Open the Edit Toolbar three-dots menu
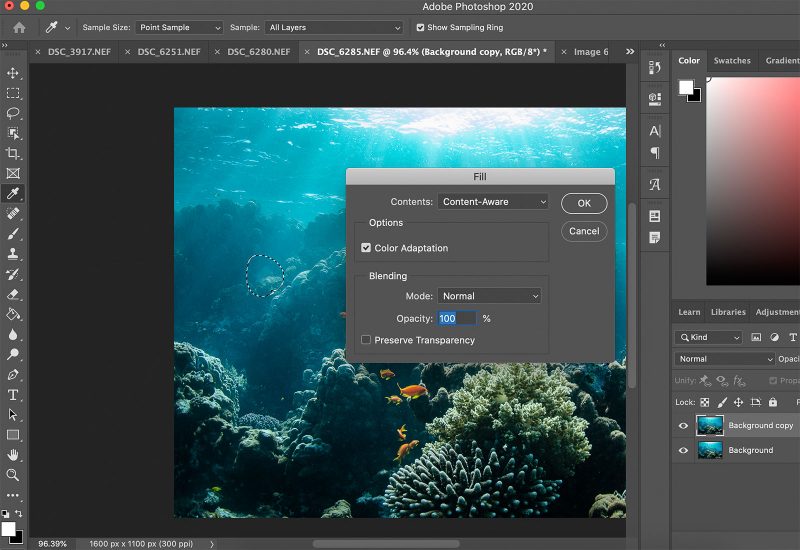This screenshot has height=550, width=800. 13,495
